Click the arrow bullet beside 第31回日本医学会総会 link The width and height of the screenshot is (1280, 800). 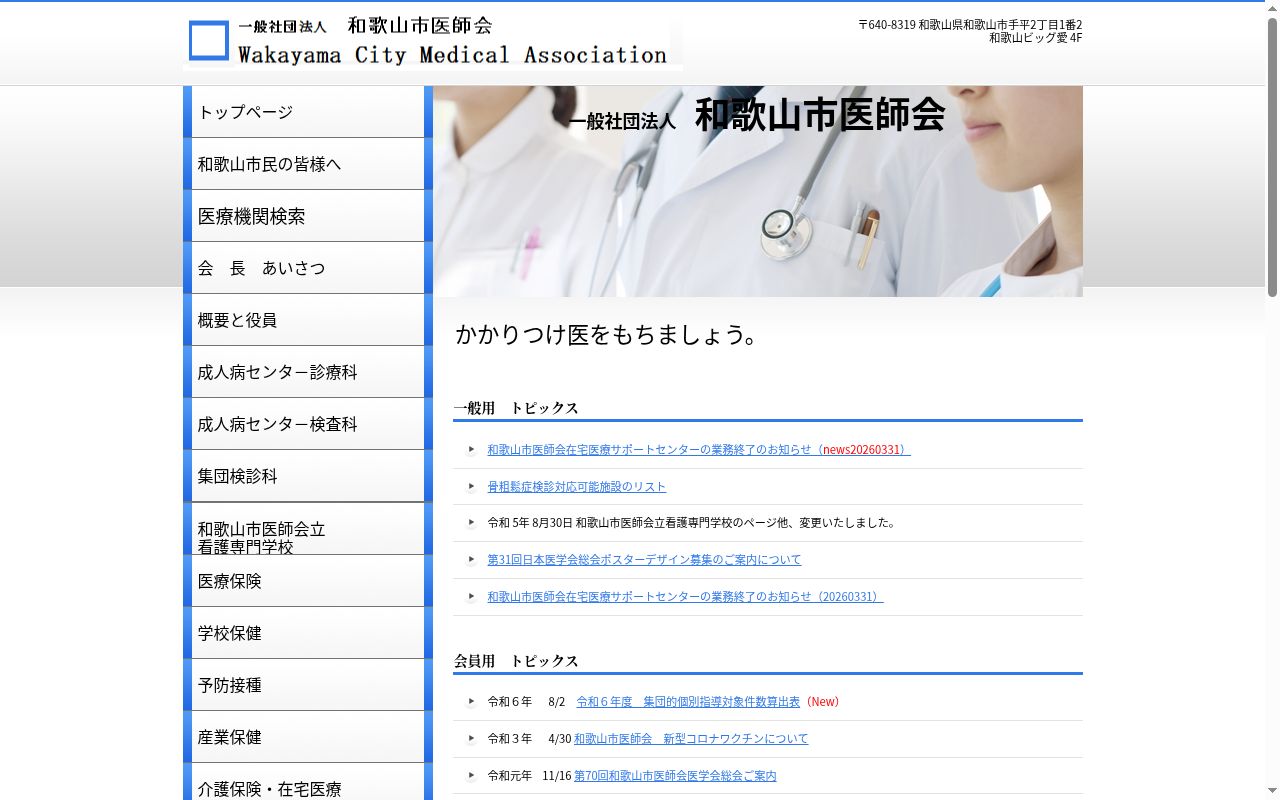(471, 560)
